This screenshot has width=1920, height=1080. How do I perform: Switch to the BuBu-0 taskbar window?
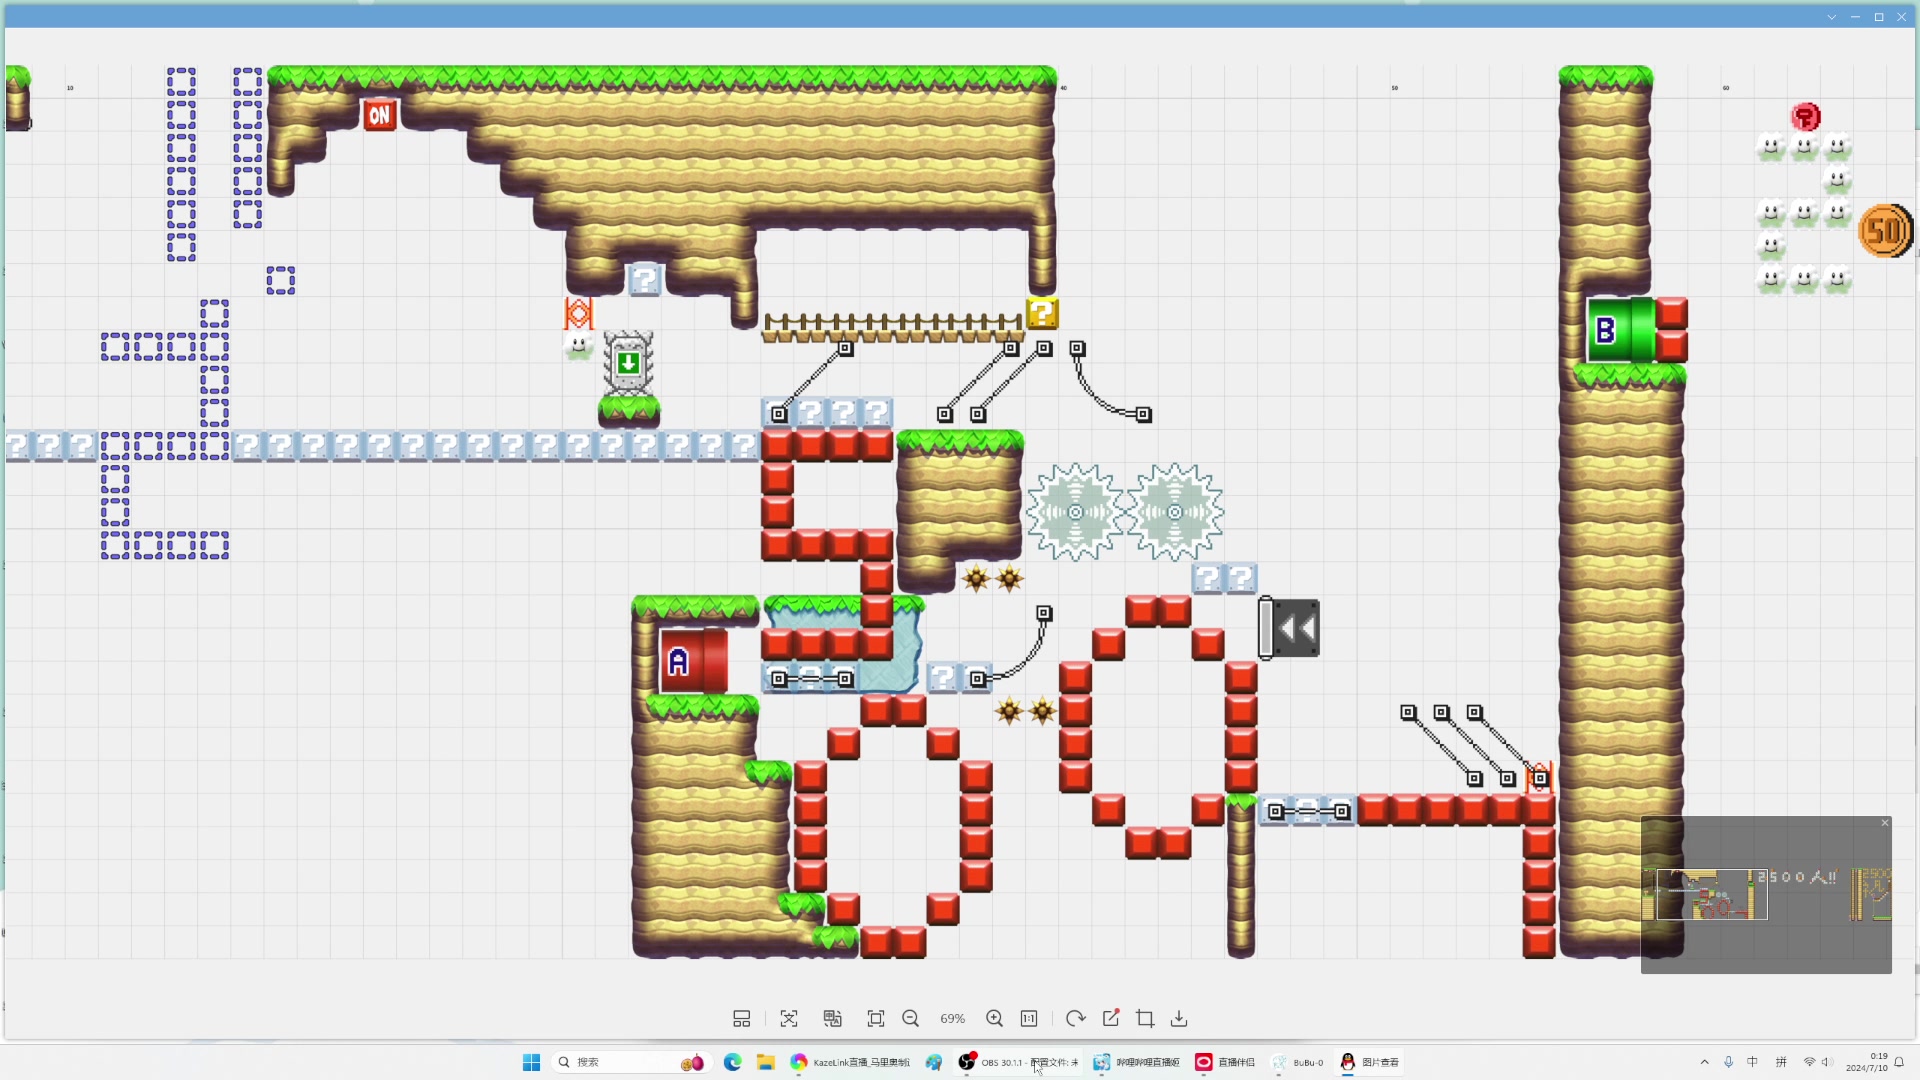click(x=1298, y=1062)
